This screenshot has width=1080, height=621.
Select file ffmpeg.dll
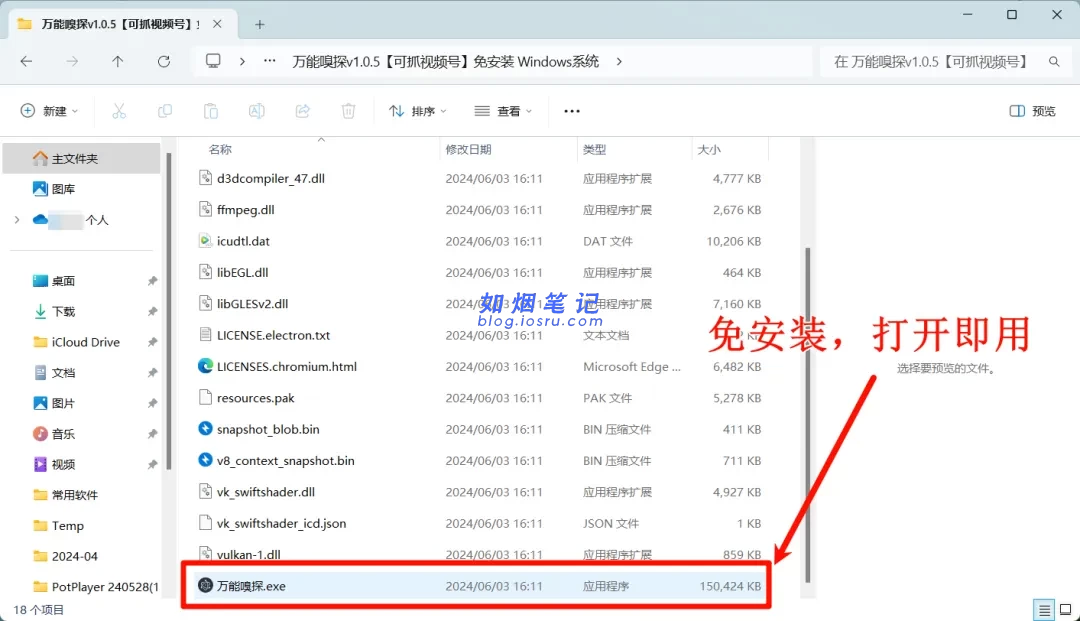pos(245,209)
